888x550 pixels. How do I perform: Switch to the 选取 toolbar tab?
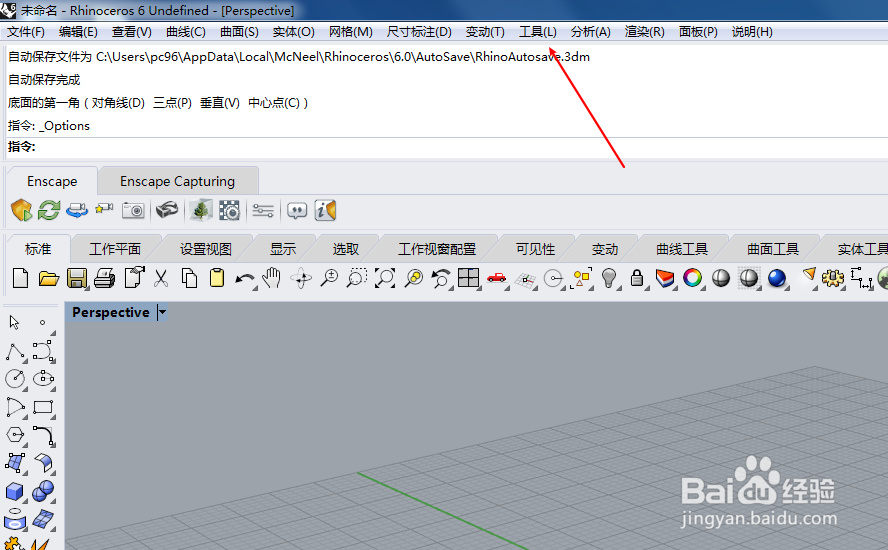[x=346, y=249]
